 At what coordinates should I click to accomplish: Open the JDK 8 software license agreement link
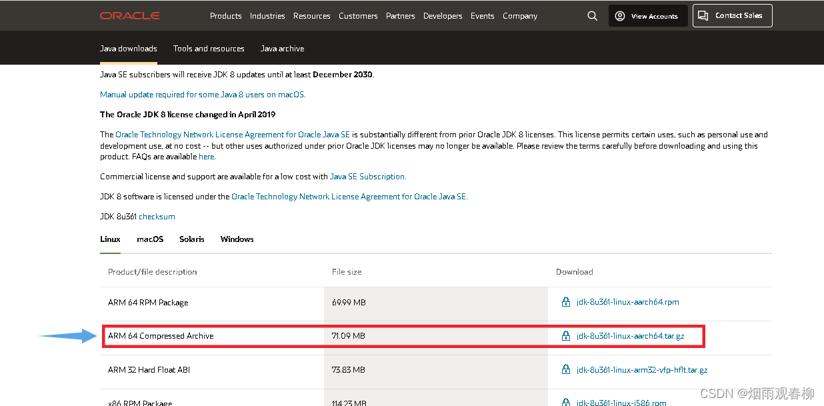[349, 196]
